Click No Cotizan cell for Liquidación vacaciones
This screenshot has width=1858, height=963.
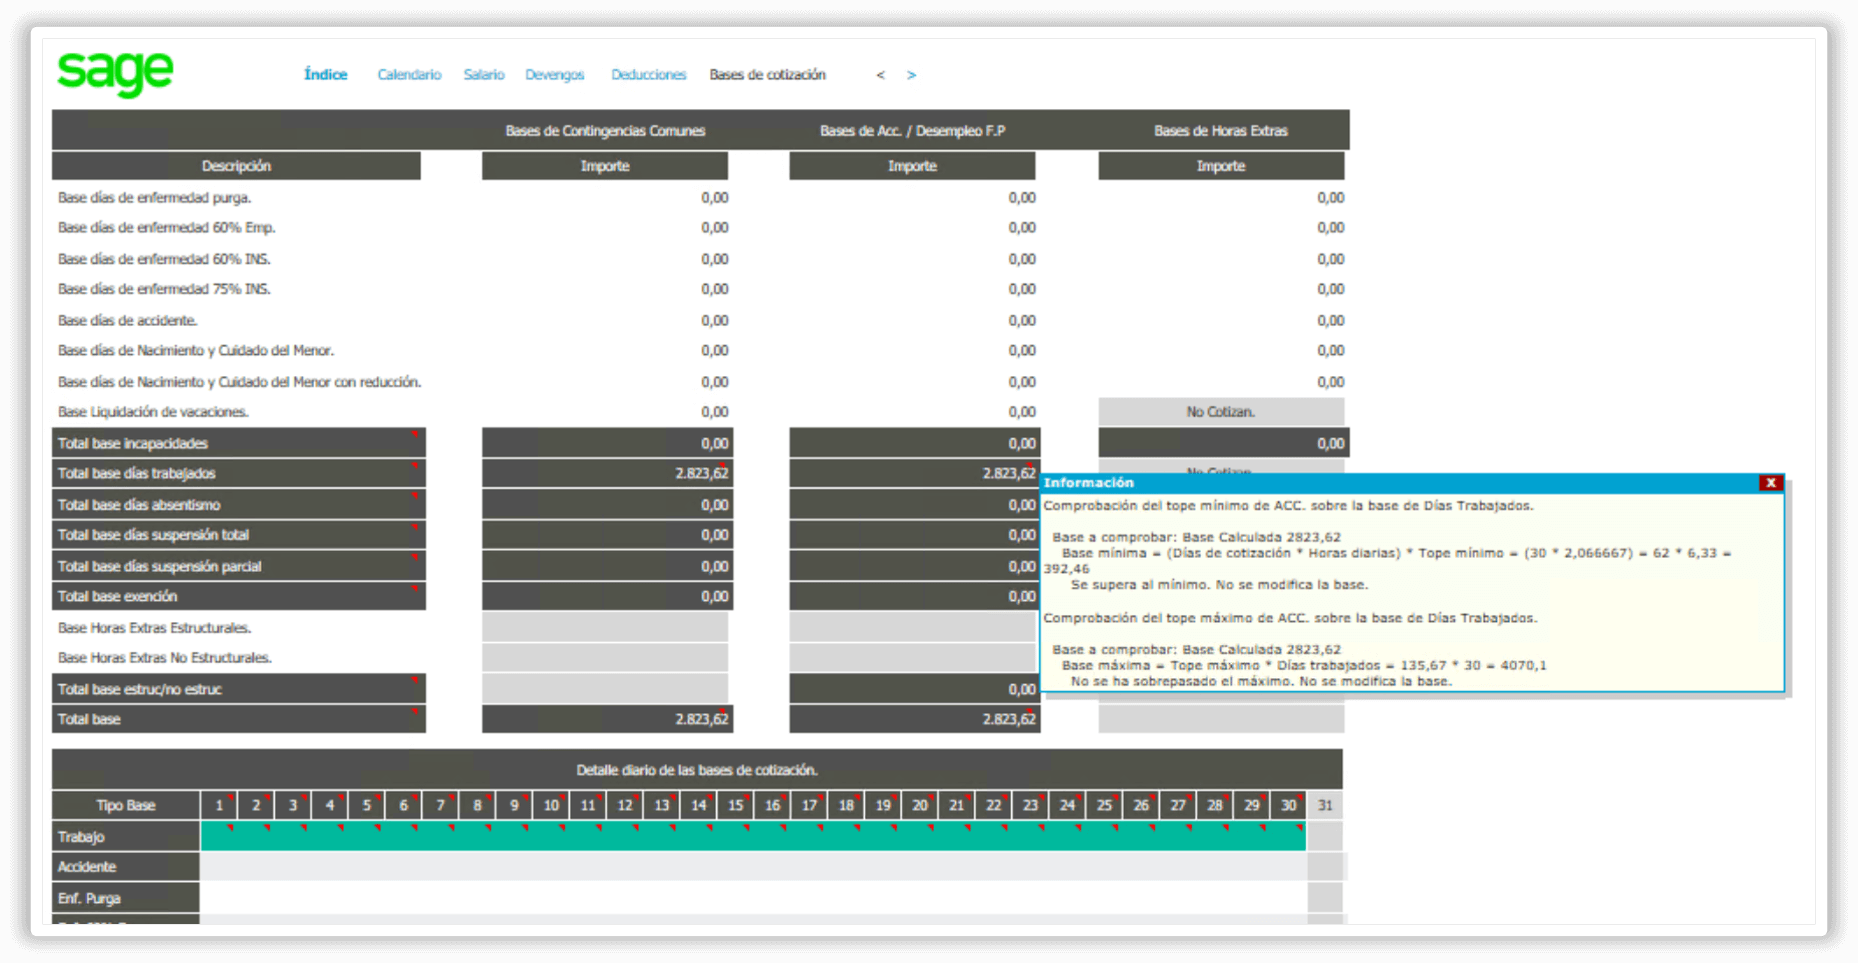(x=1220, y=412)
